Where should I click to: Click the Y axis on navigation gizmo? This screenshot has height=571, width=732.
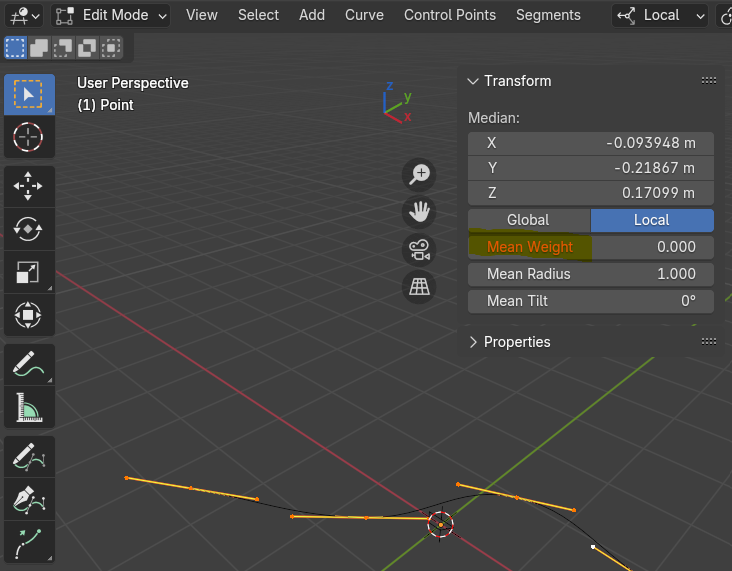(x=408, y=97)
